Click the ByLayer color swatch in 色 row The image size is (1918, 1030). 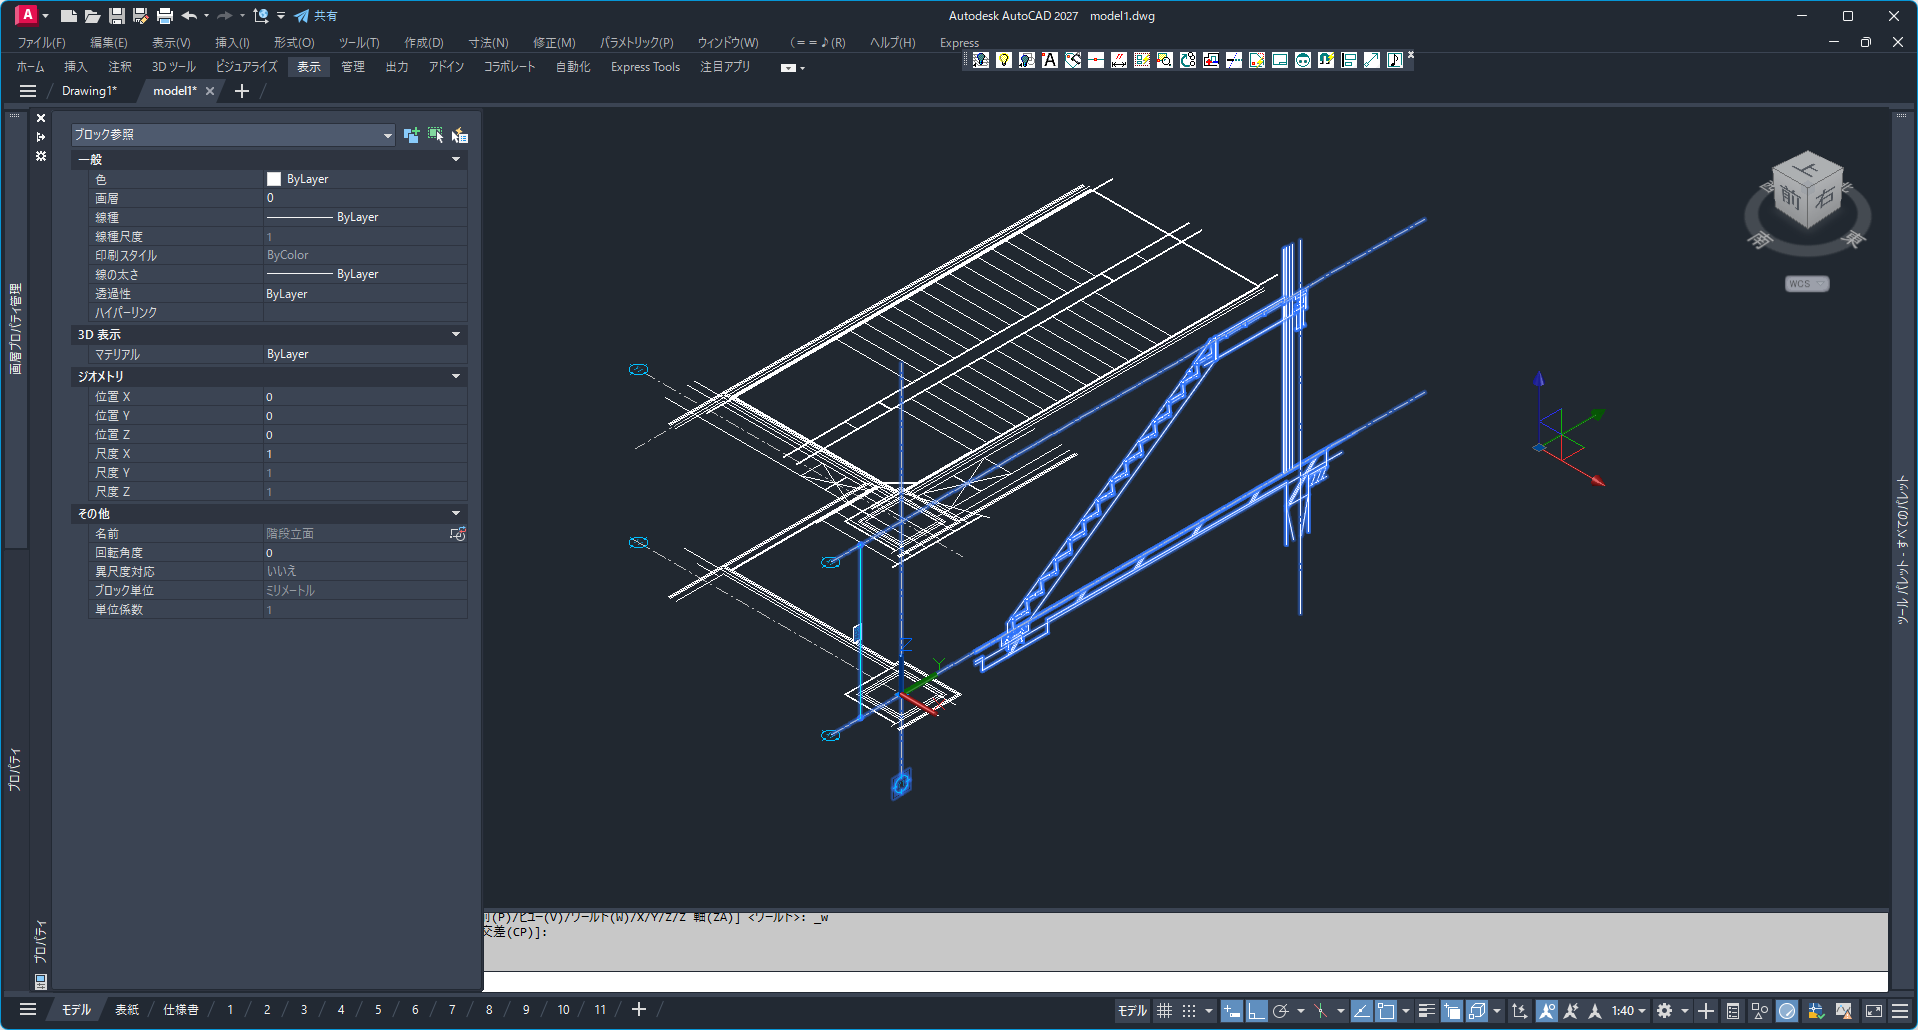coord(274,179)
